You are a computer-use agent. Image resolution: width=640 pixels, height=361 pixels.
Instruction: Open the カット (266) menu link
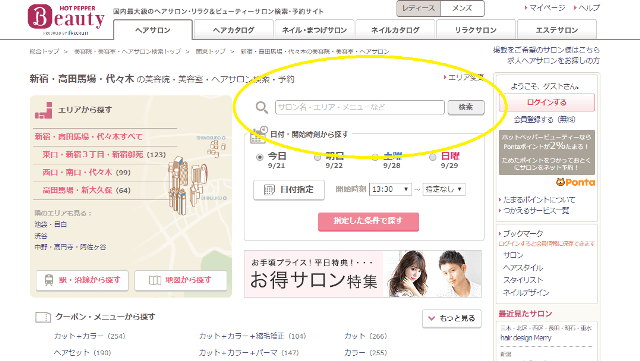(365, 336)
